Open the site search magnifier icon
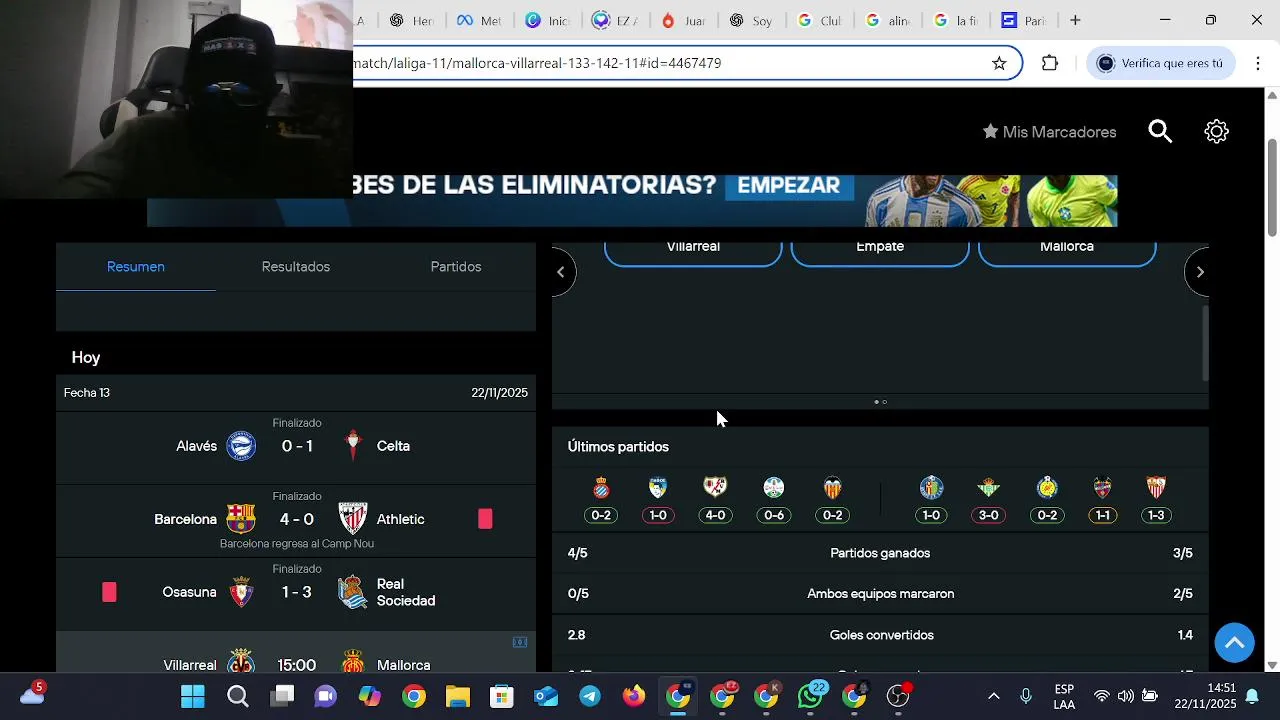This screenshot has height=720, width=1280. [x=1160, y=132]
